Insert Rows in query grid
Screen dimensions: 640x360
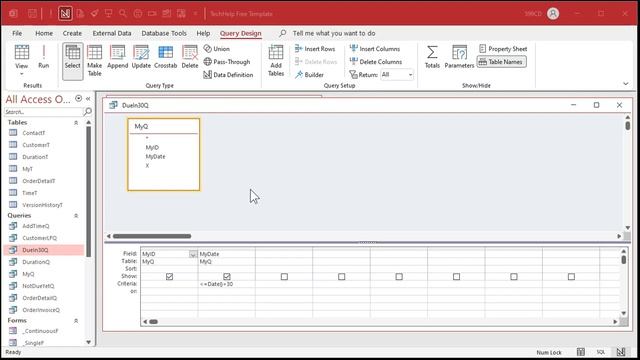315,49
